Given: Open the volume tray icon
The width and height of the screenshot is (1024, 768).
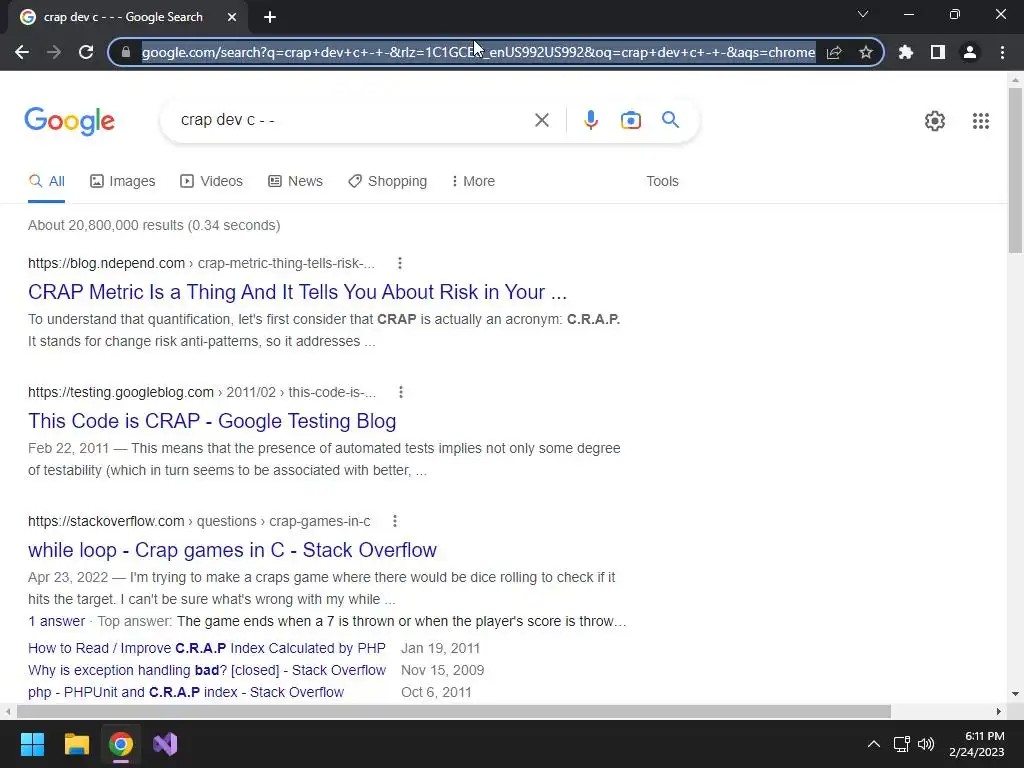Looking at the screenshot, I should pos(926,744).
